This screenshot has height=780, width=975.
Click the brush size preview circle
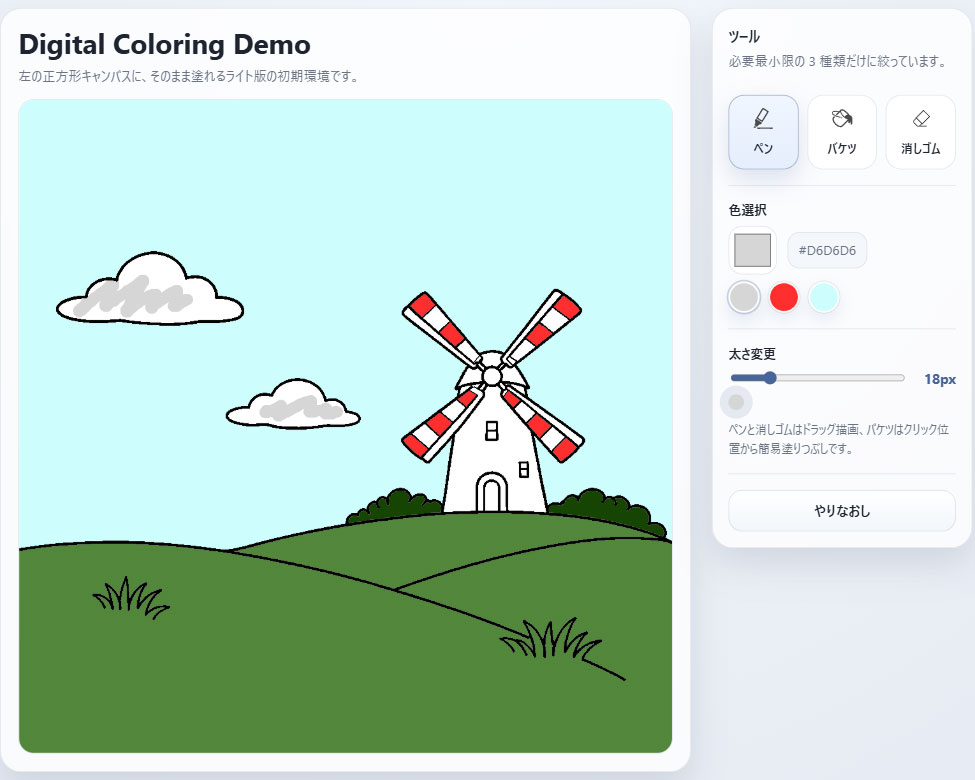click(737, 402)
